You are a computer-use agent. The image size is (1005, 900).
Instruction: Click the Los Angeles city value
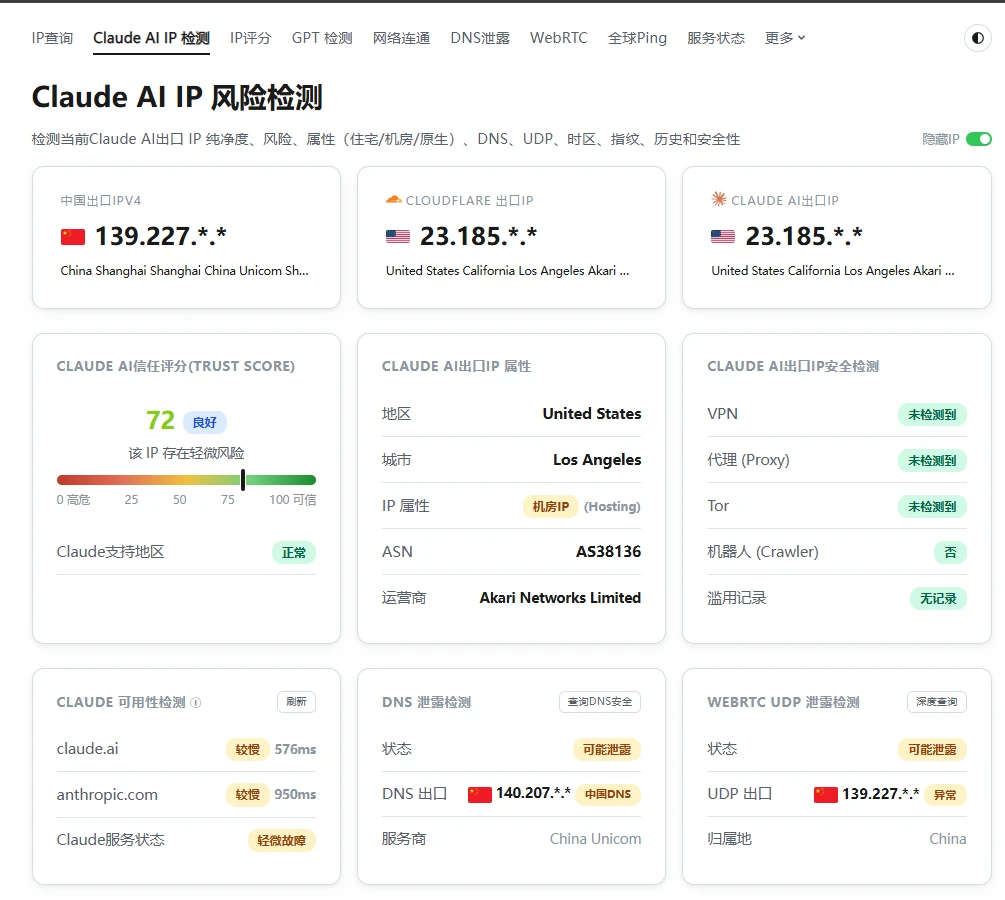tap(597, 460)
